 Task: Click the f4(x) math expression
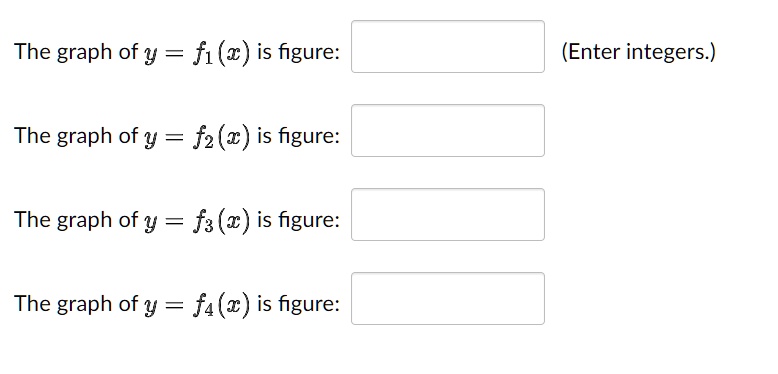tap(221, 305)
